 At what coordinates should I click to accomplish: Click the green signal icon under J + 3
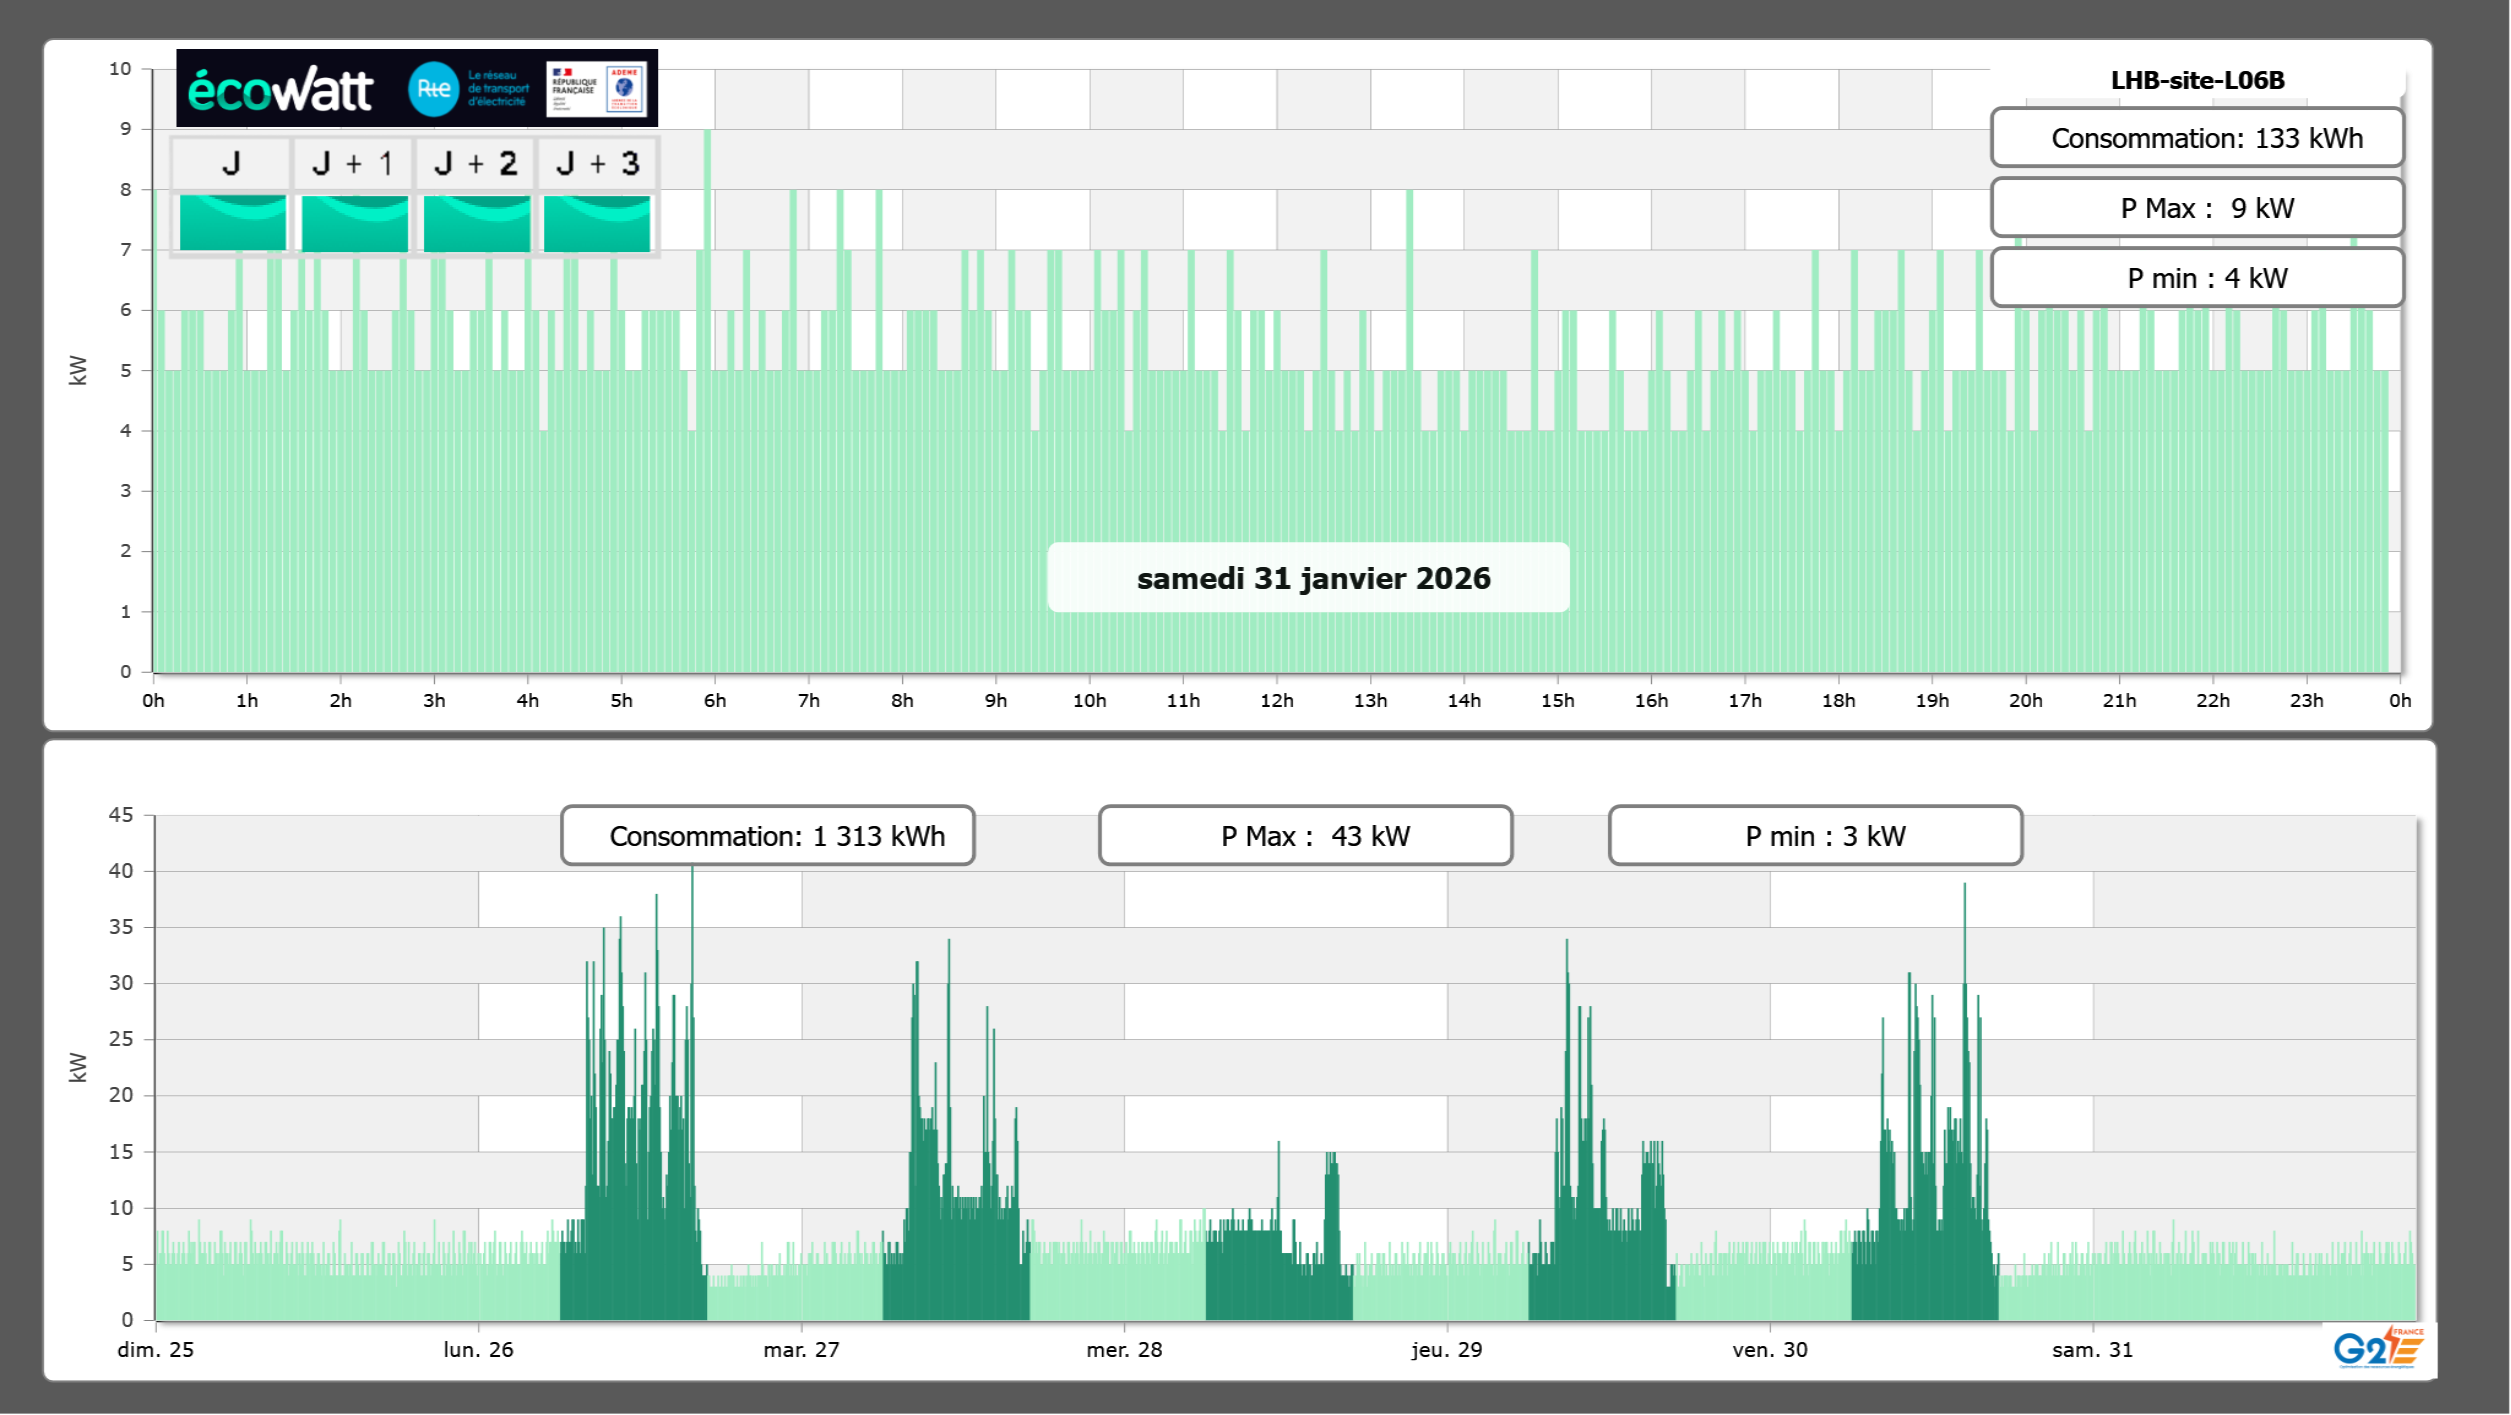597,222
